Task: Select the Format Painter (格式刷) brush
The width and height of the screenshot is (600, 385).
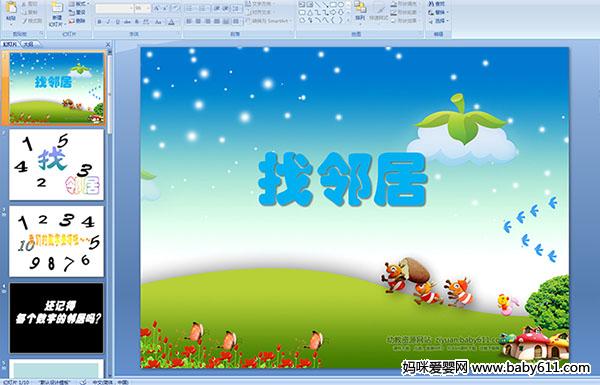Action: (x=24, y=21)
